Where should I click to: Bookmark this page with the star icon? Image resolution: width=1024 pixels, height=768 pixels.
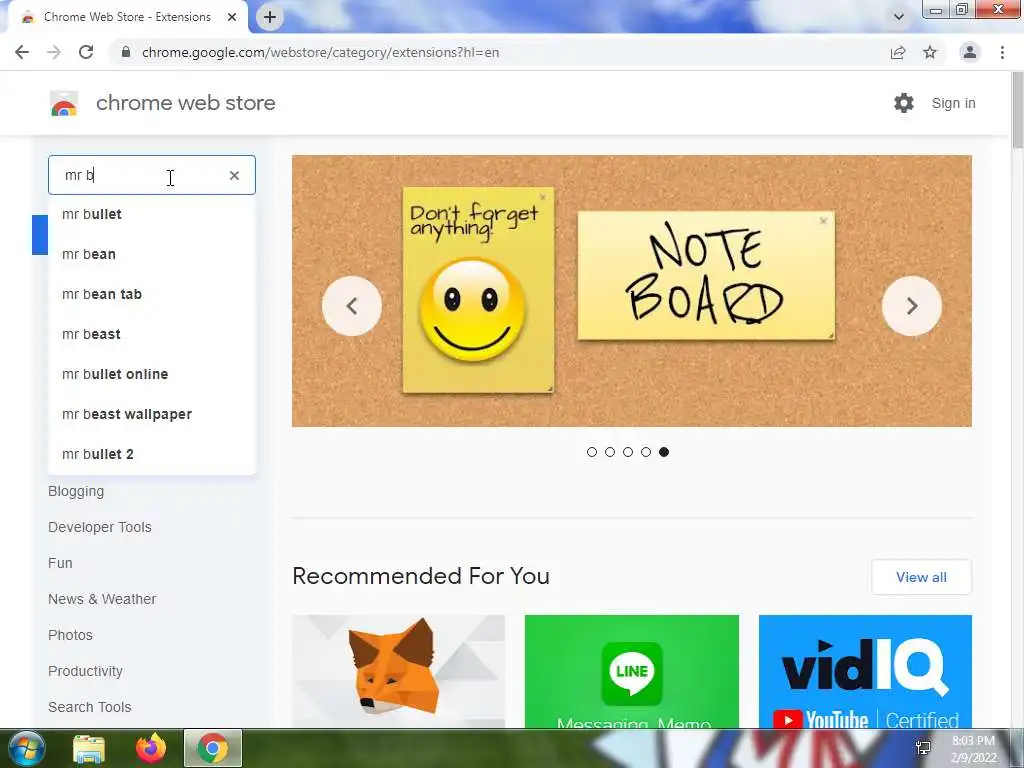click(x=930, y=52)
